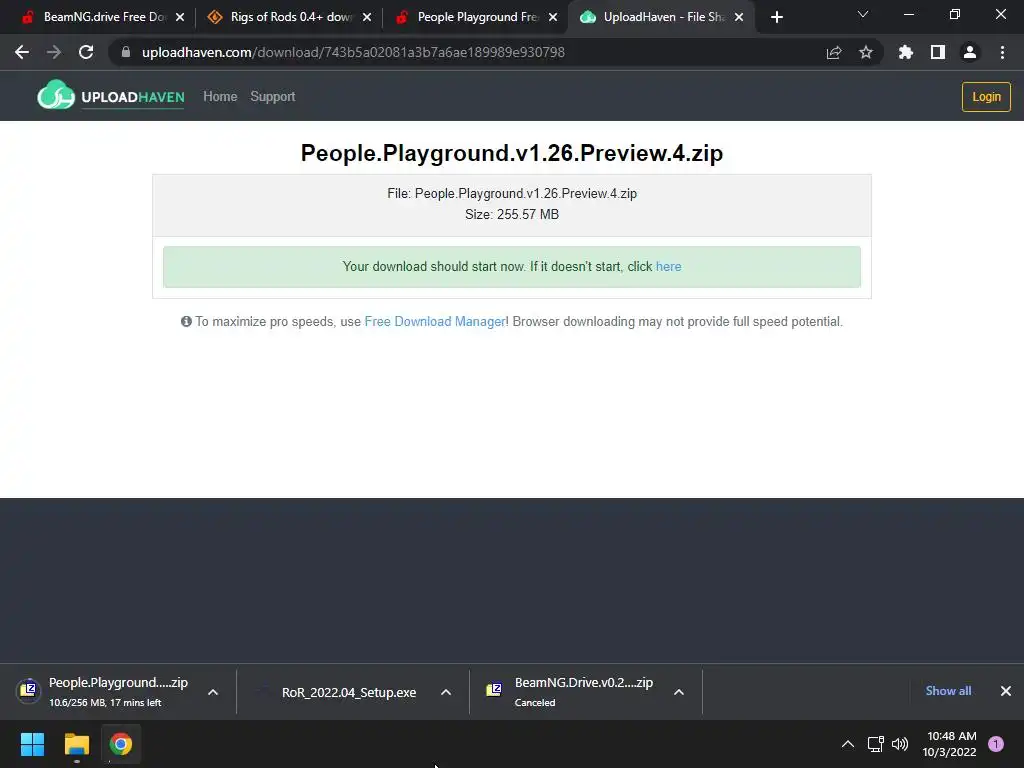The height and width of the screenshot is (768, 1024).
Task: Click the padlock site info icon
Action: click(125, 52)
